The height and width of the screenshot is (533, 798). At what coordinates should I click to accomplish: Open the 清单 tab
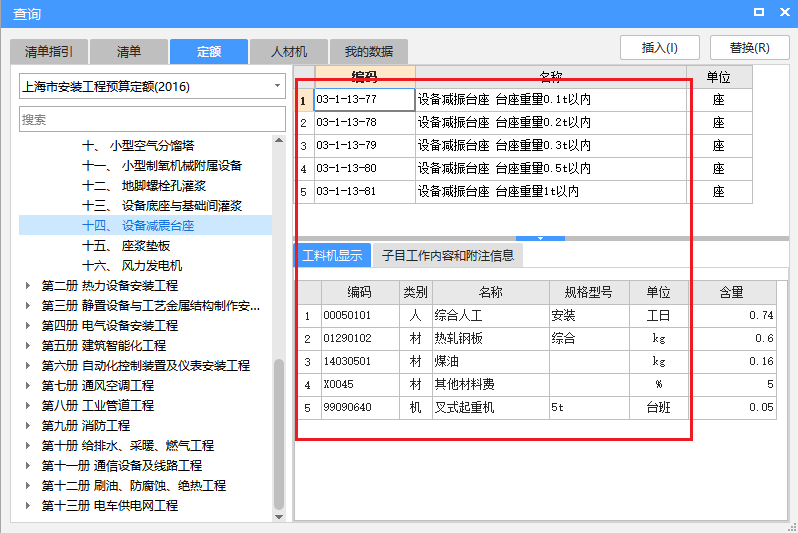coord(129,51)
